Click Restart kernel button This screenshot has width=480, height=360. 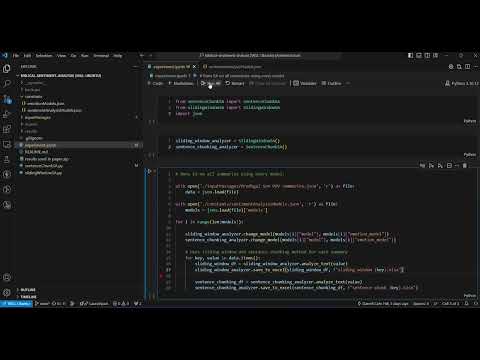coord(235,83)
